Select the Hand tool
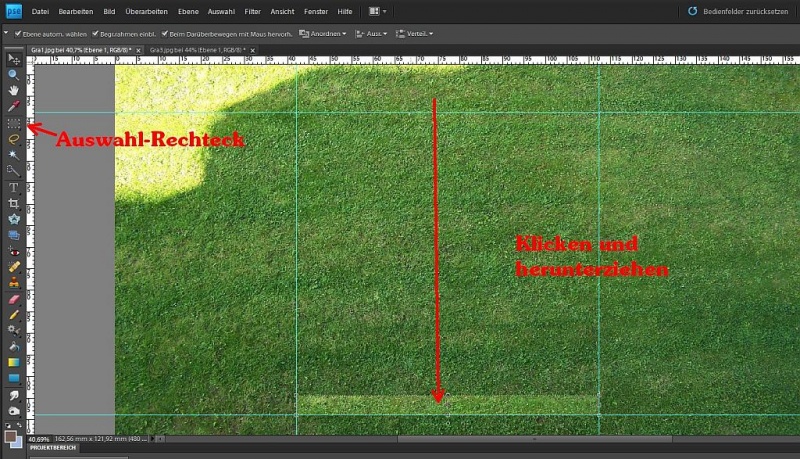The width and height of the screenshot is (800, 459). click(14, 91)
